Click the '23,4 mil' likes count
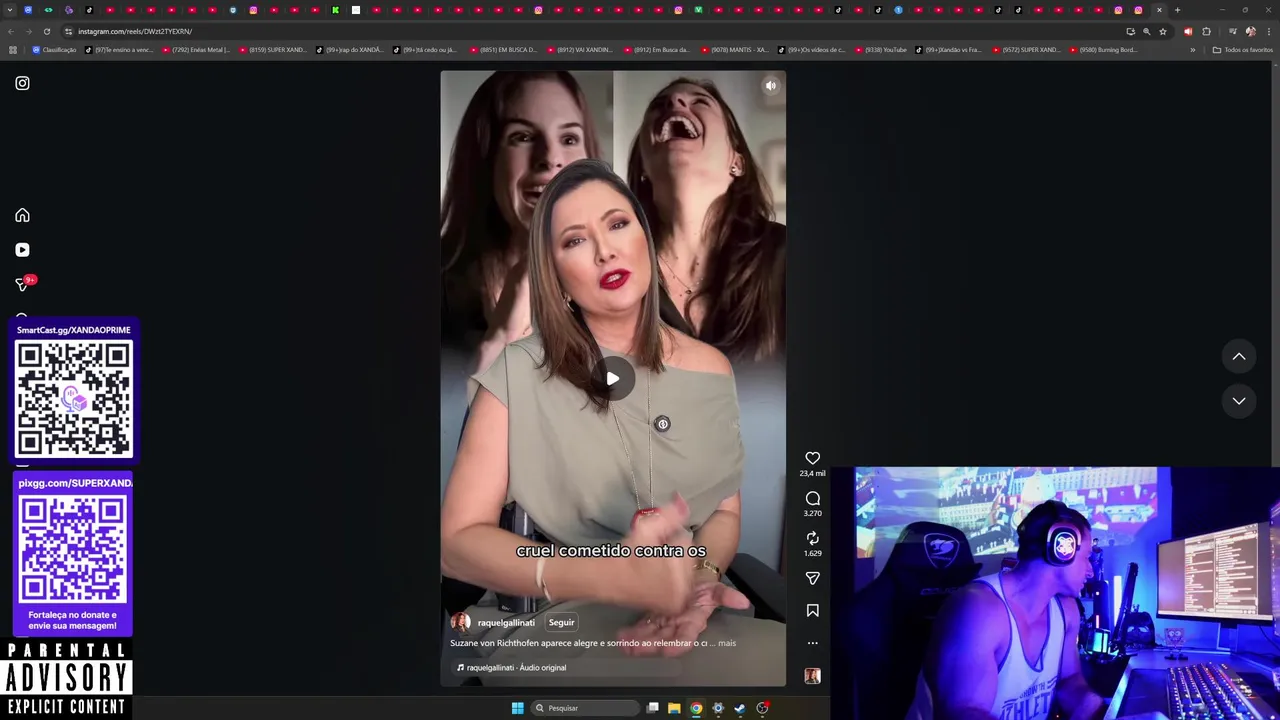 click(813, 473)
